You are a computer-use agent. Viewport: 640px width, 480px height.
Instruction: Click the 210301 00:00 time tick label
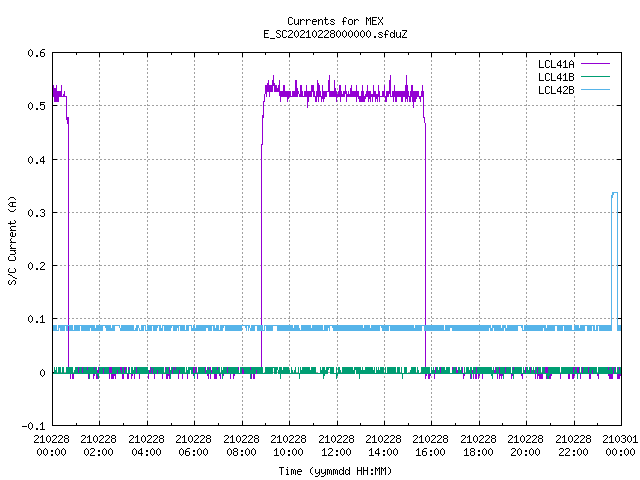click(x=620, y=446)
